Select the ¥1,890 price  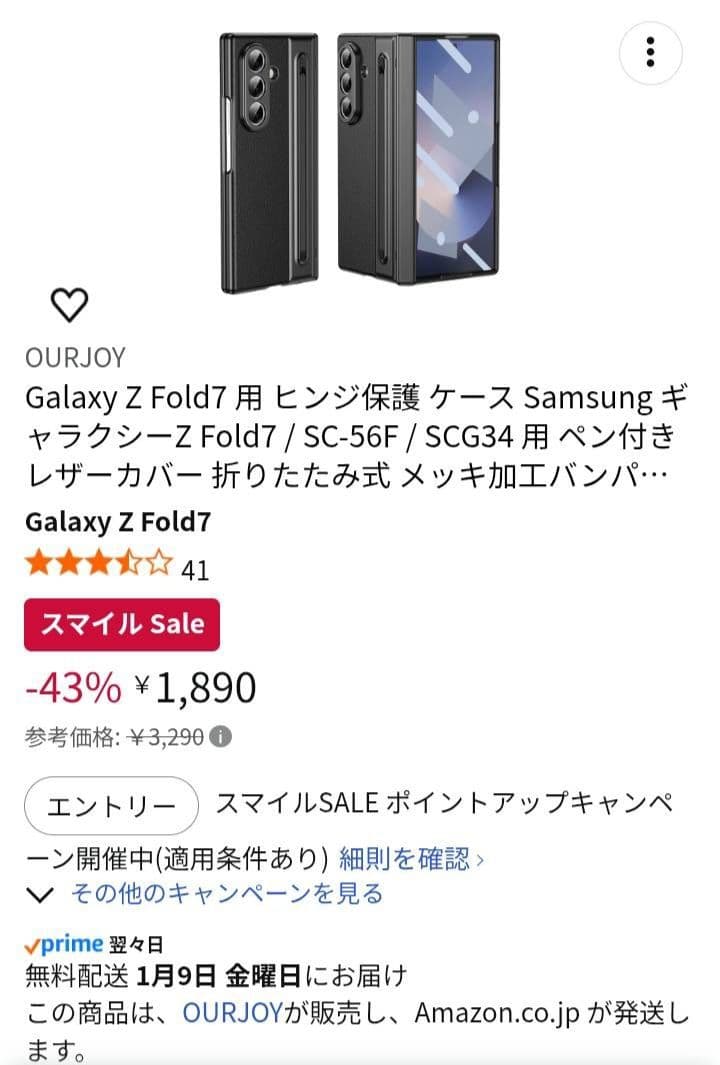coord(195,685)
